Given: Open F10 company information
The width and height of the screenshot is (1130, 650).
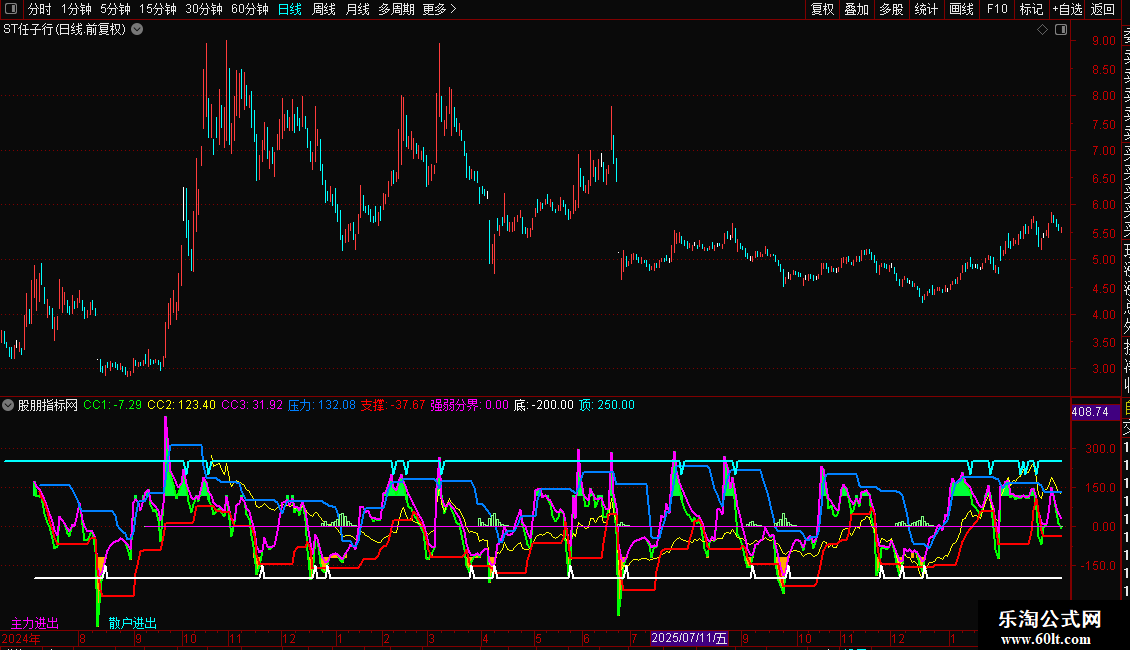Looking at the screenshot, I should (x=997, y=9).
